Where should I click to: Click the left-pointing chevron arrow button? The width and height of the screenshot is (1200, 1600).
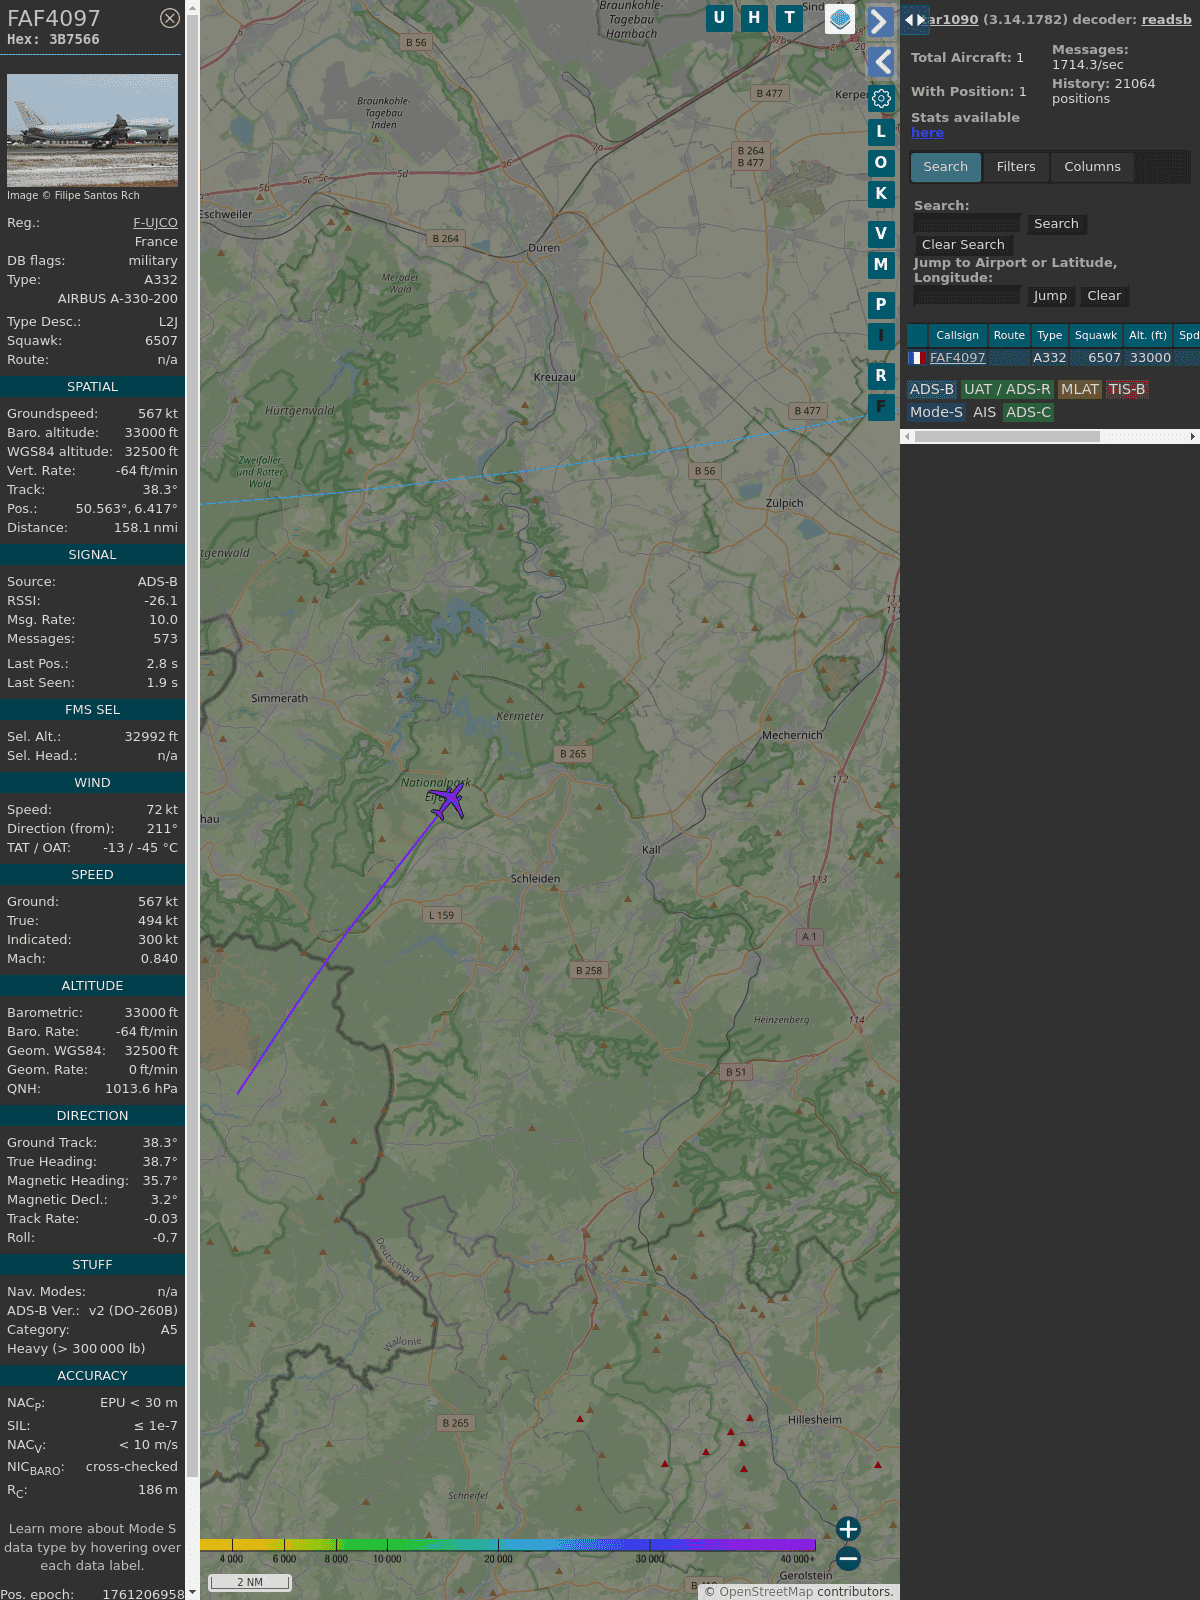coord(880,62)
